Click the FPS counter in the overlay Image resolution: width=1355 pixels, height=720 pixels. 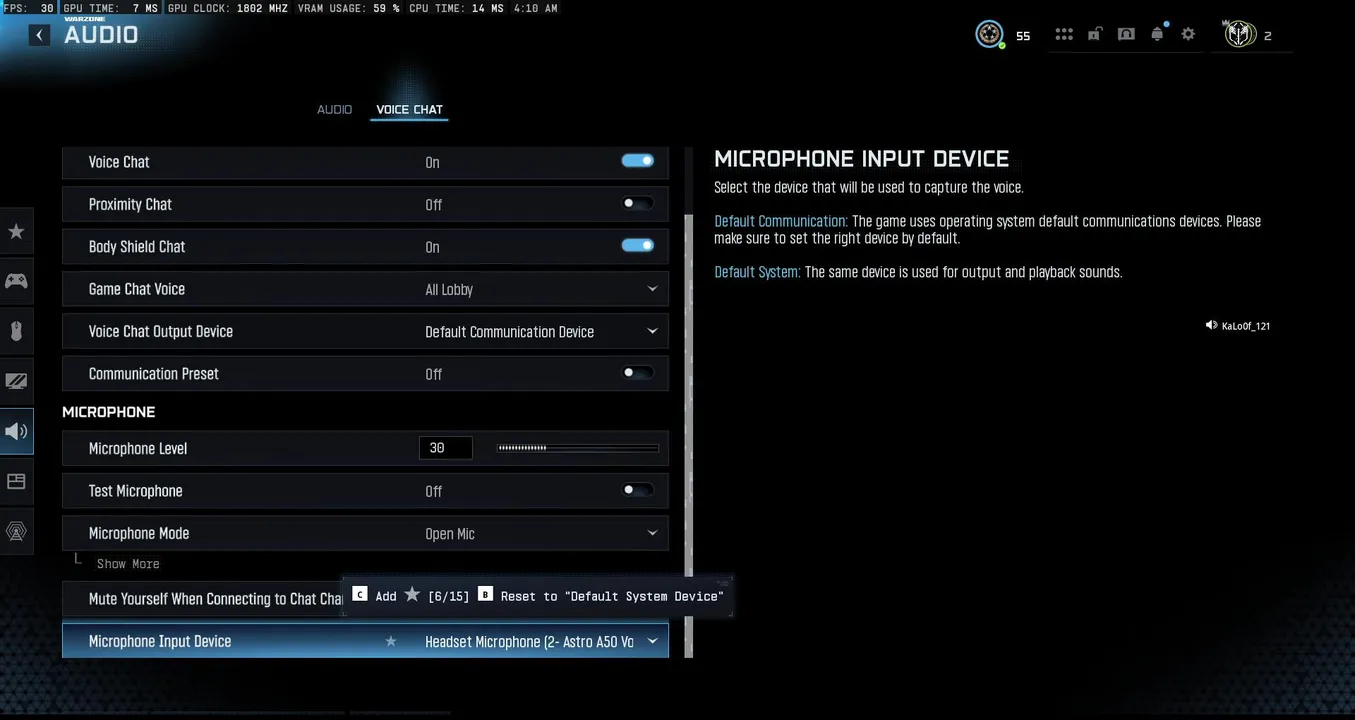click(28, 8)
